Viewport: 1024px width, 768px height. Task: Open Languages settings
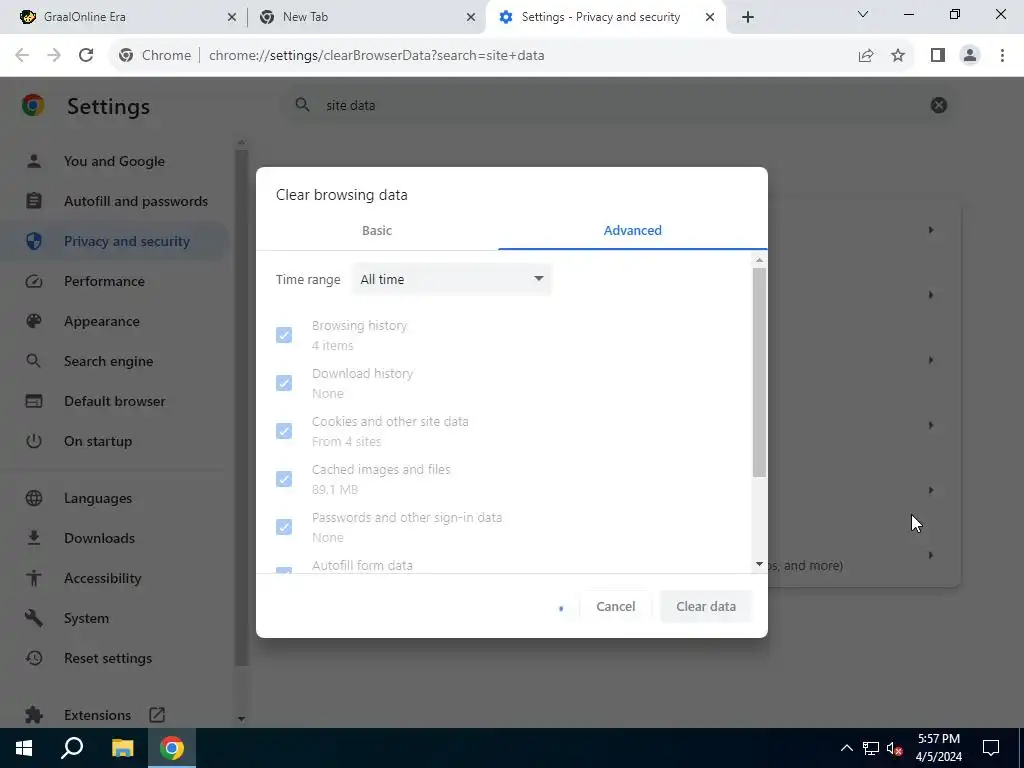click(x=114, y=498)
